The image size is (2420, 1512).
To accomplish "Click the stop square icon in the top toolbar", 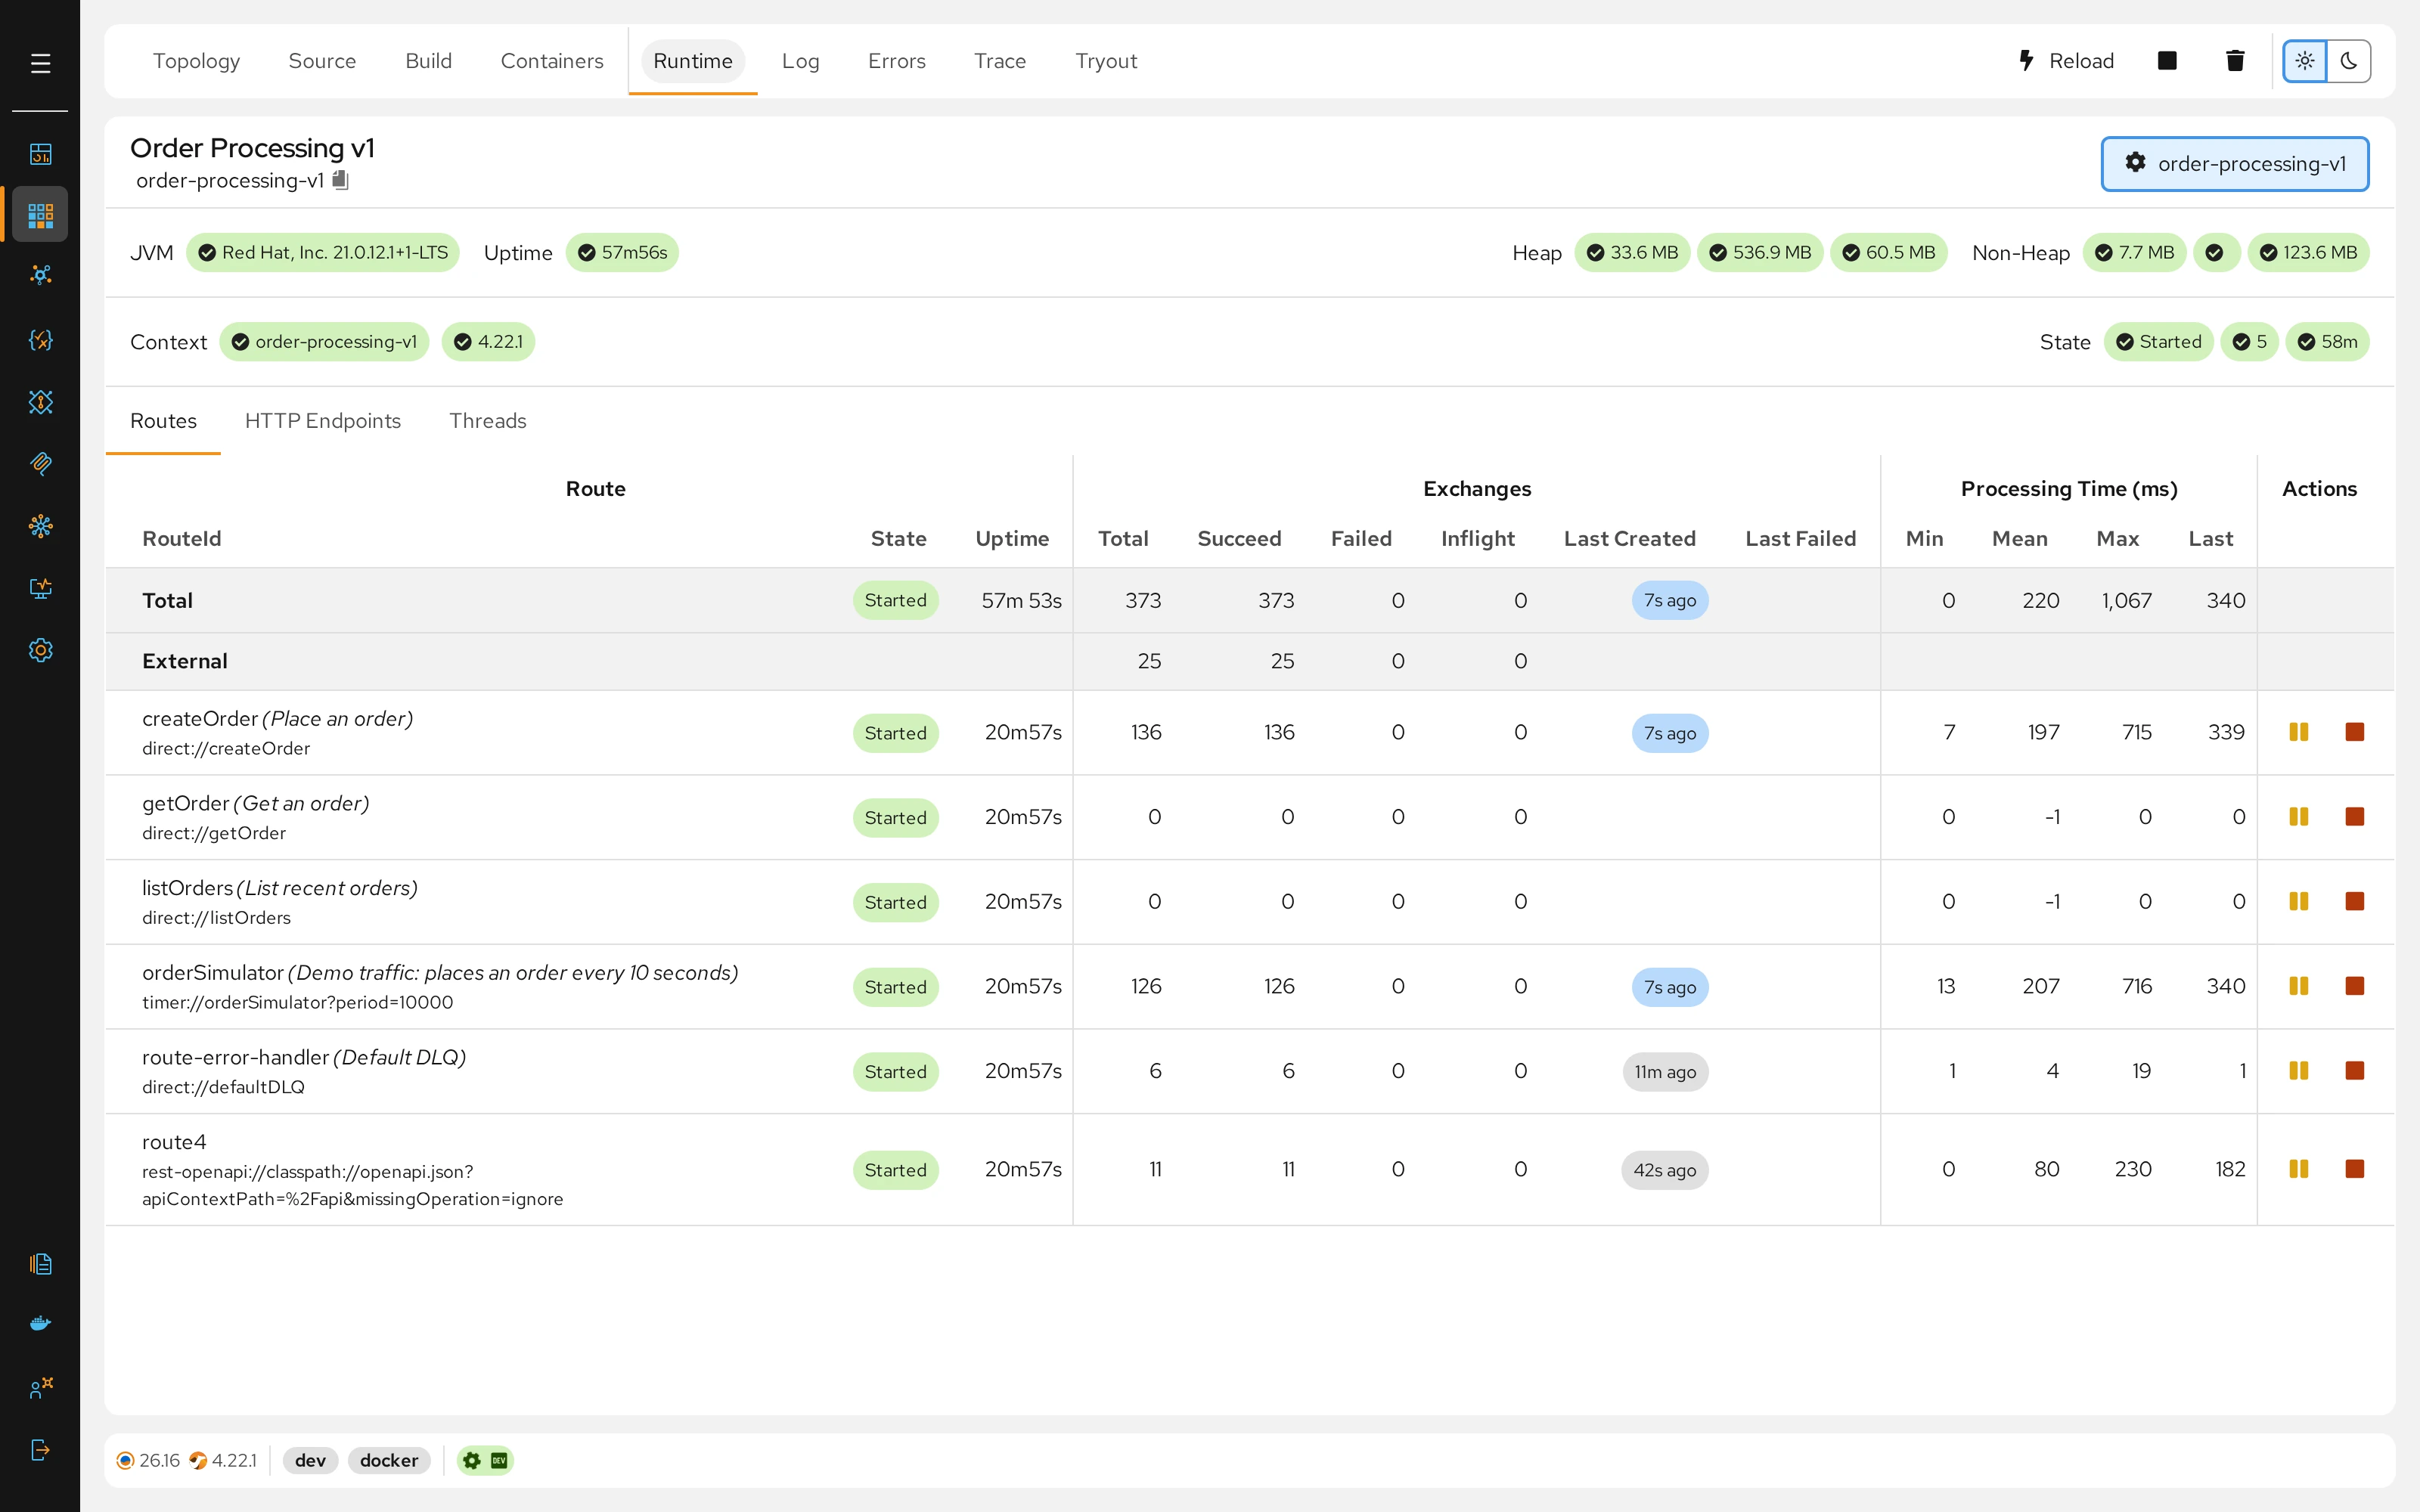I will point(2167,61).
